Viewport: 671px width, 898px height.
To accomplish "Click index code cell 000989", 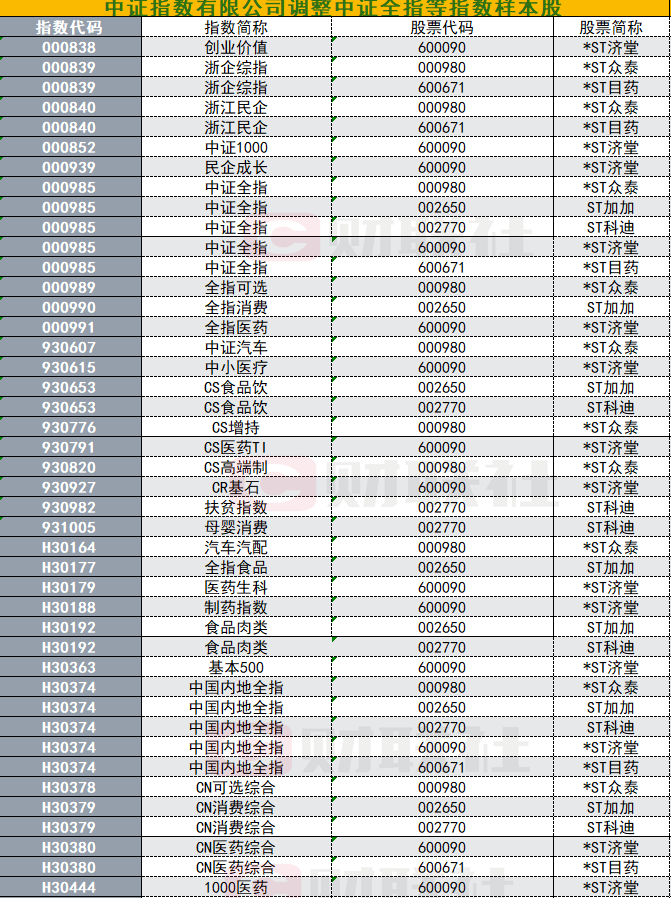I will [70, 287].
